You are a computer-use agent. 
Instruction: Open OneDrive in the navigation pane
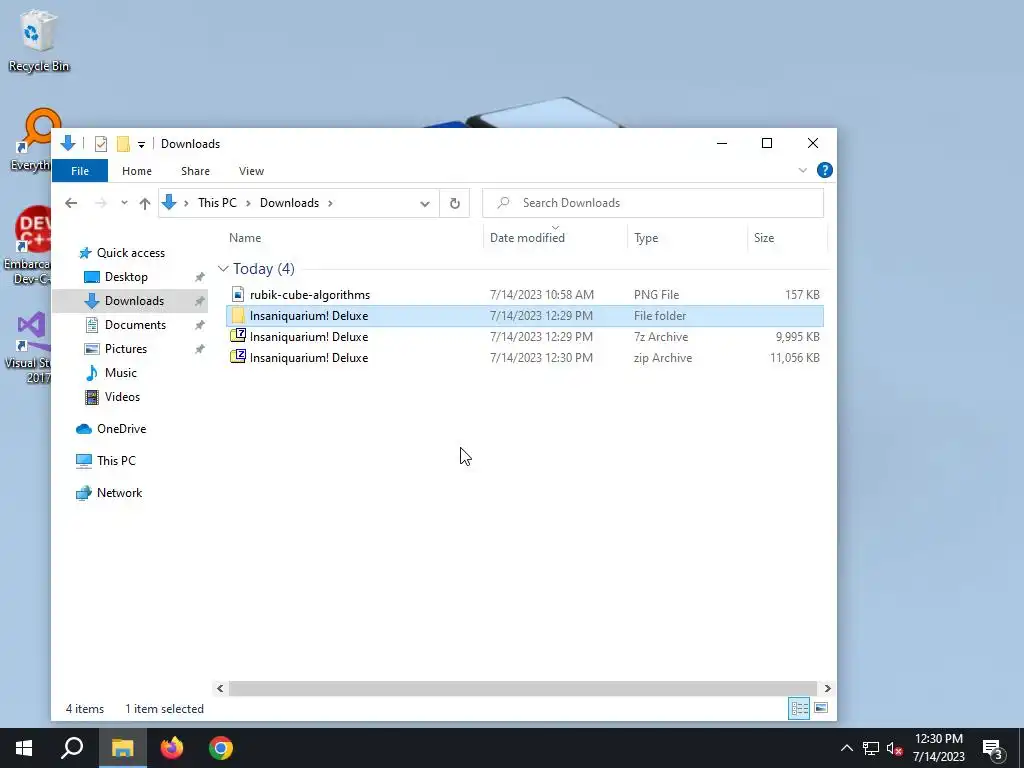click(x=121, y=429)
